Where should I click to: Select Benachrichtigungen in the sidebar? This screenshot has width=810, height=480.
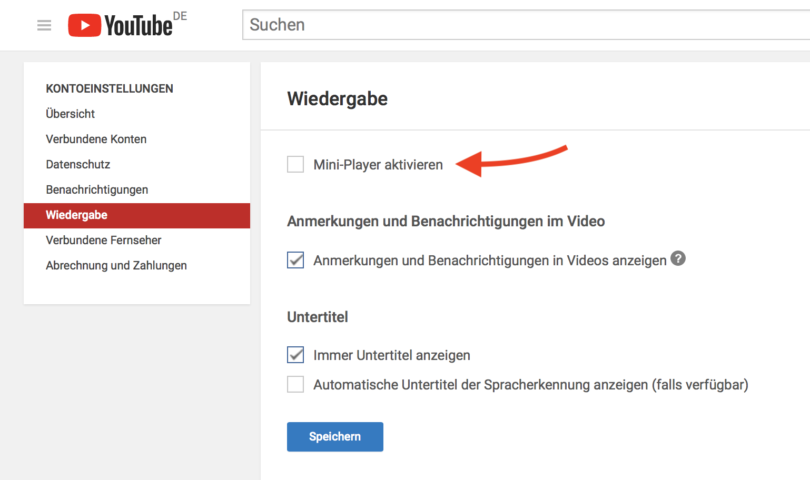pos(97,189)
